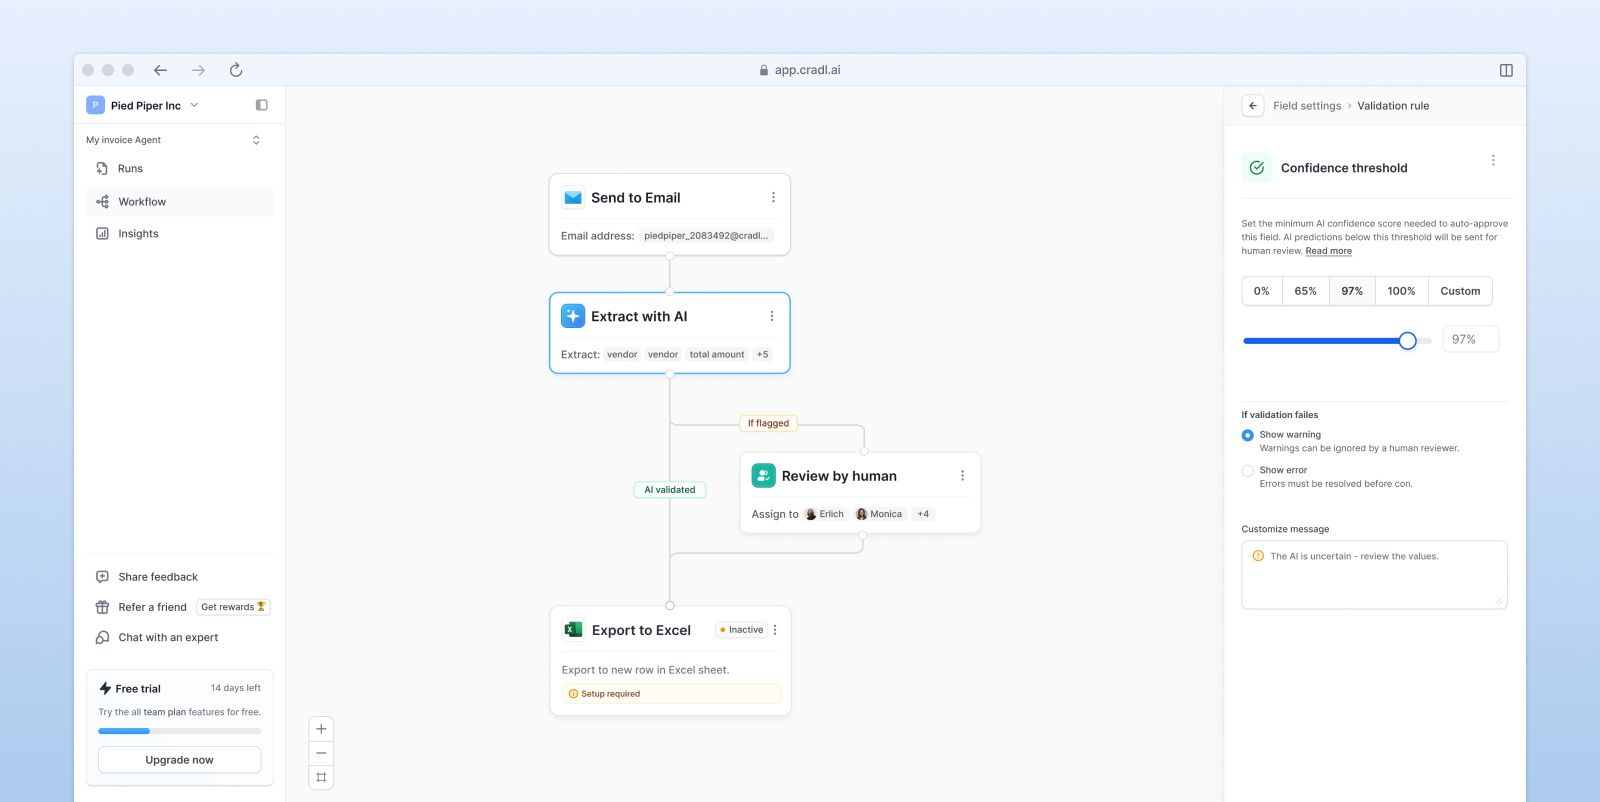Click the total amount field chip
The image size is (1600, 802).
(717, 354)
